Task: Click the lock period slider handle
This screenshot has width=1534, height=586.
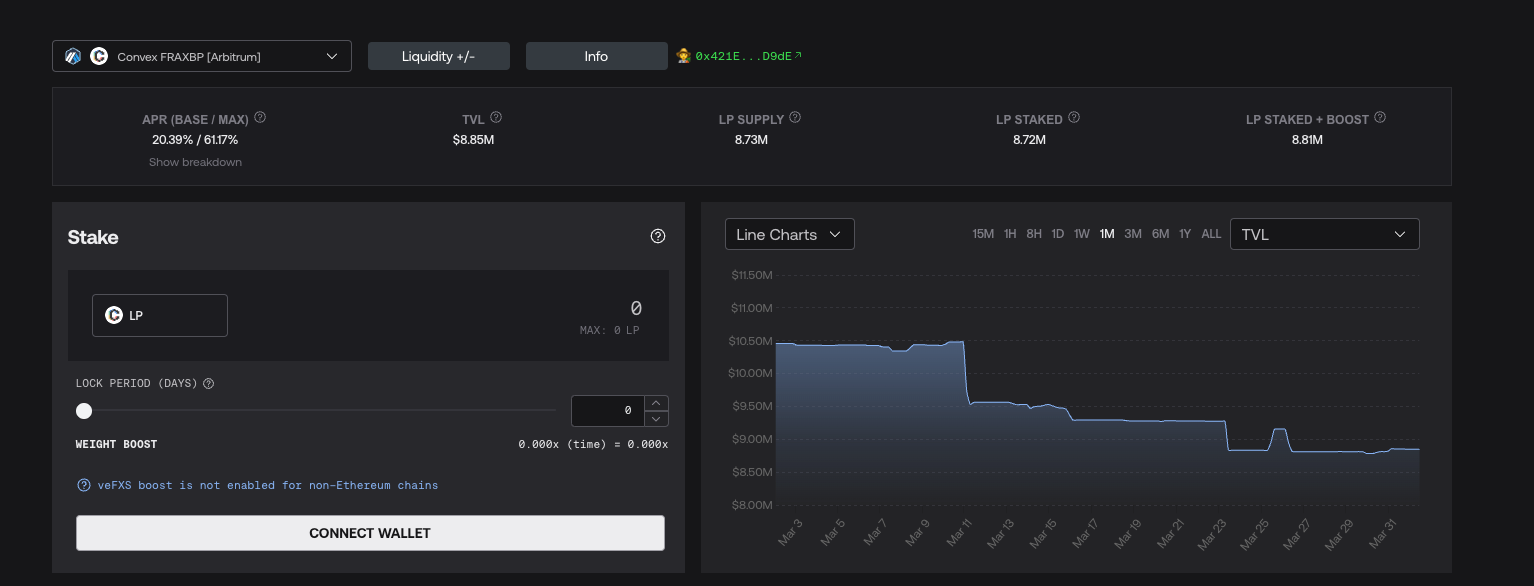Action: [84, 411]
